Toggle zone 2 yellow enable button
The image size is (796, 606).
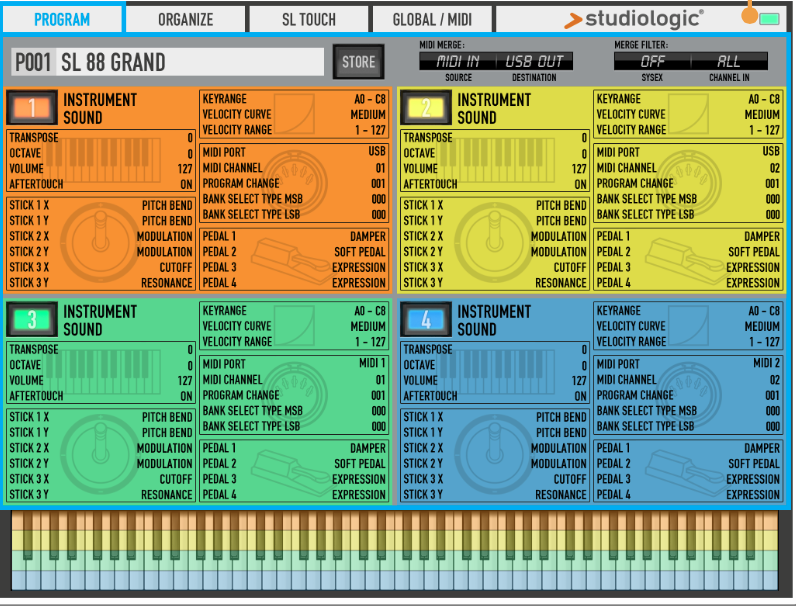point(425,108)
